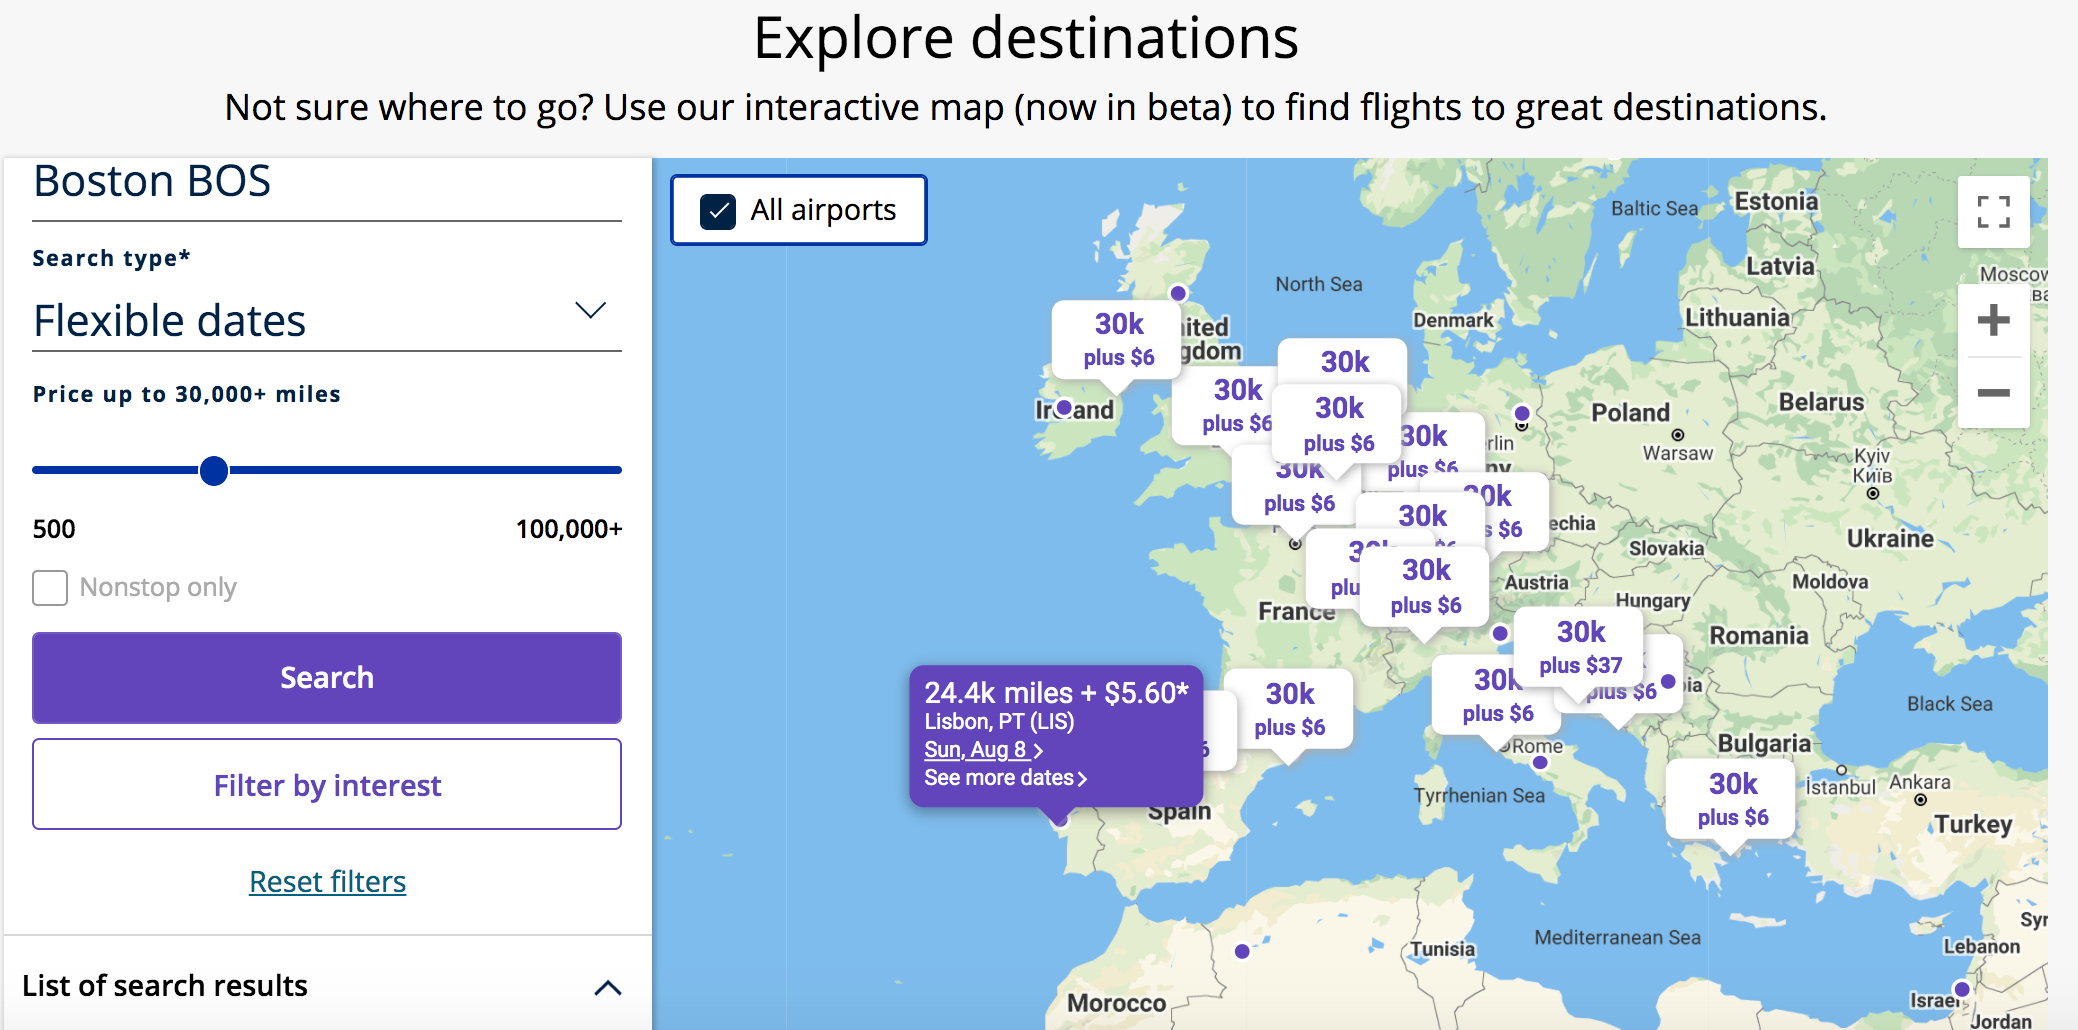This screenshot has height=1030, width=2078.
Task: Click the Scotland airport dot marker
Action: [1178, 293]
